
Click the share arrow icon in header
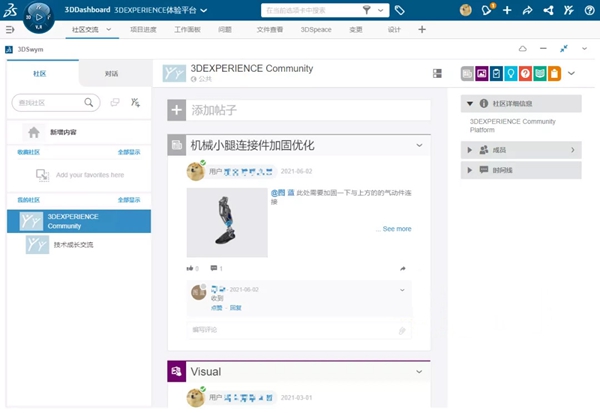[x=528, y=10]
